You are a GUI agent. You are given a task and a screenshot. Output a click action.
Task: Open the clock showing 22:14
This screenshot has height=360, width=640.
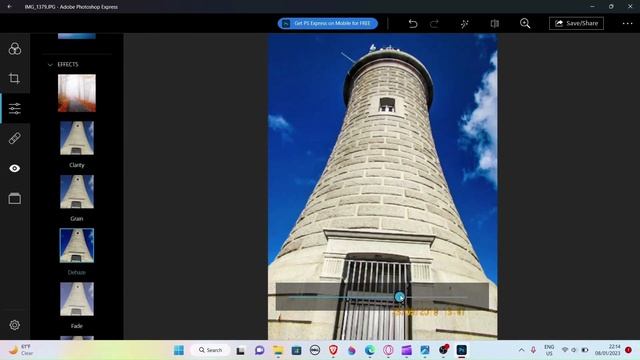(x=607, y=350)
